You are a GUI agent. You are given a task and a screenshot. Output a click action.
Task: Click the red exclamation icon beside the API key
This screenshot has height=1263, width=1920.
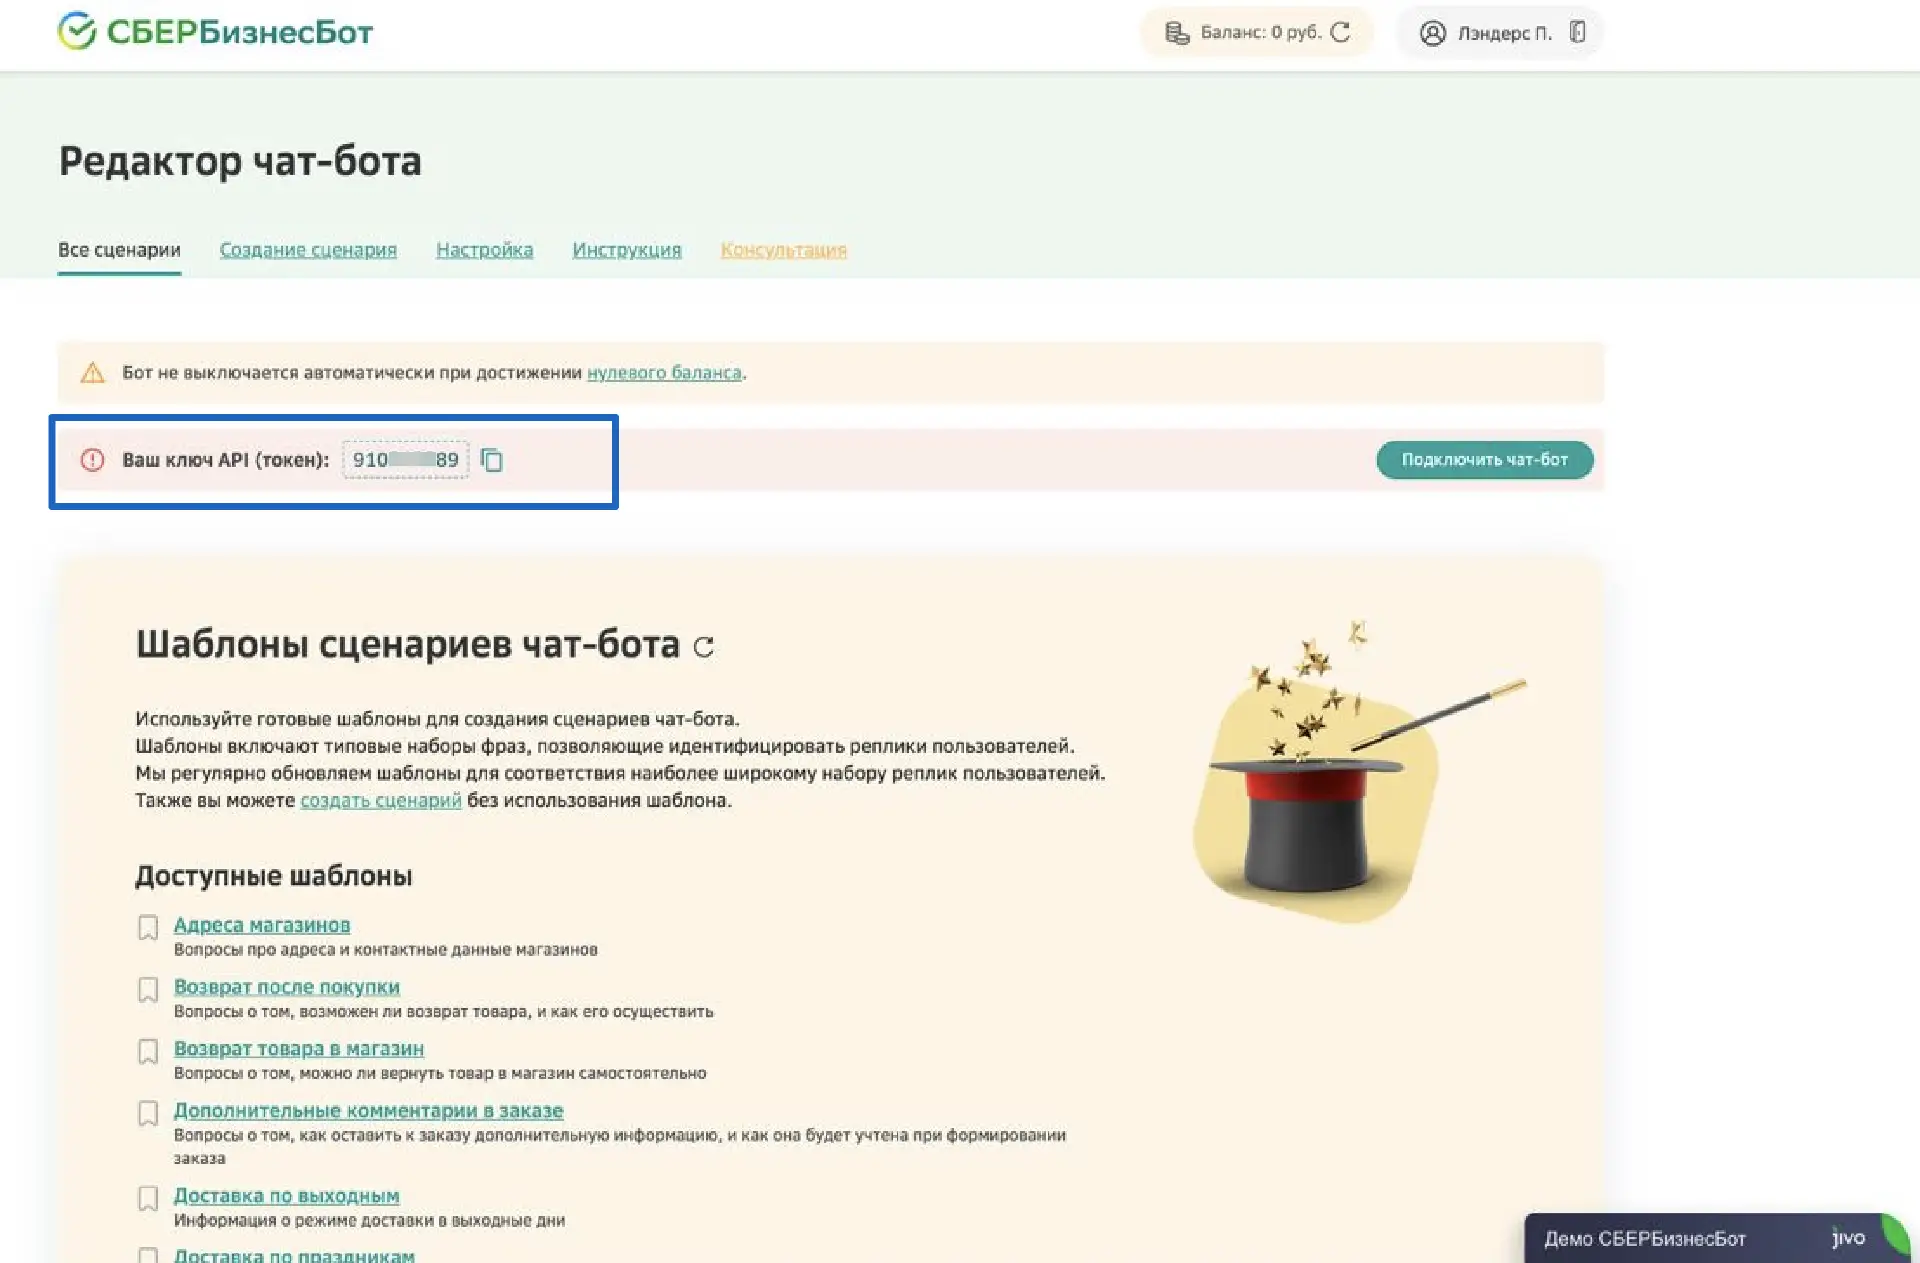pyautogui.click(x=92, y=460)
